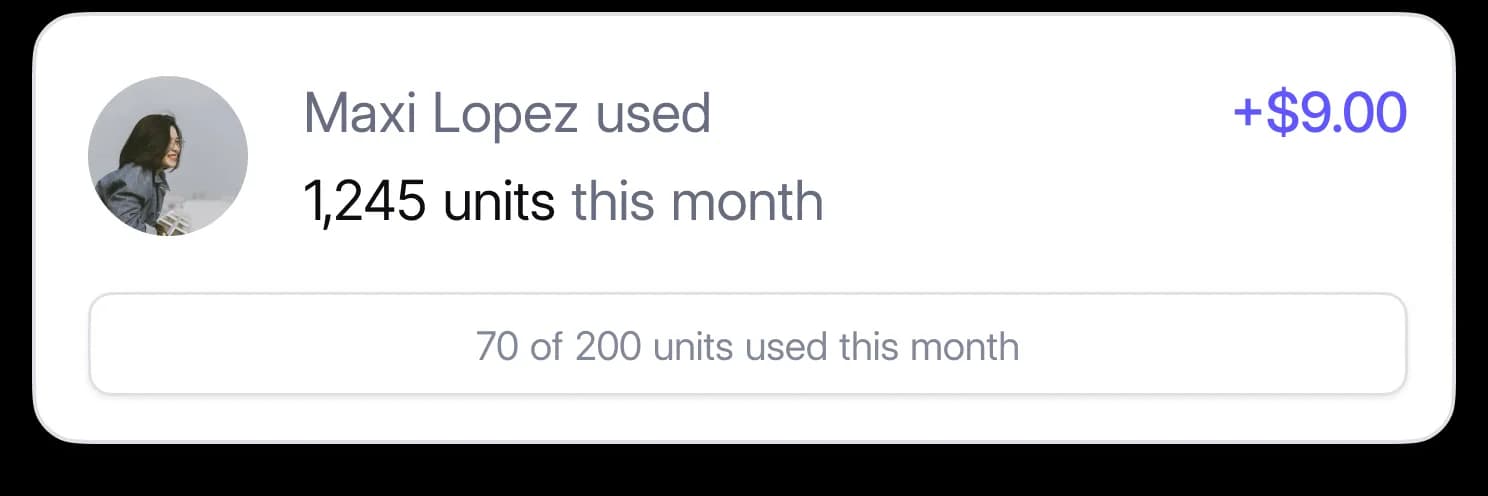Click the number 1,245

(x=365, y=204)
